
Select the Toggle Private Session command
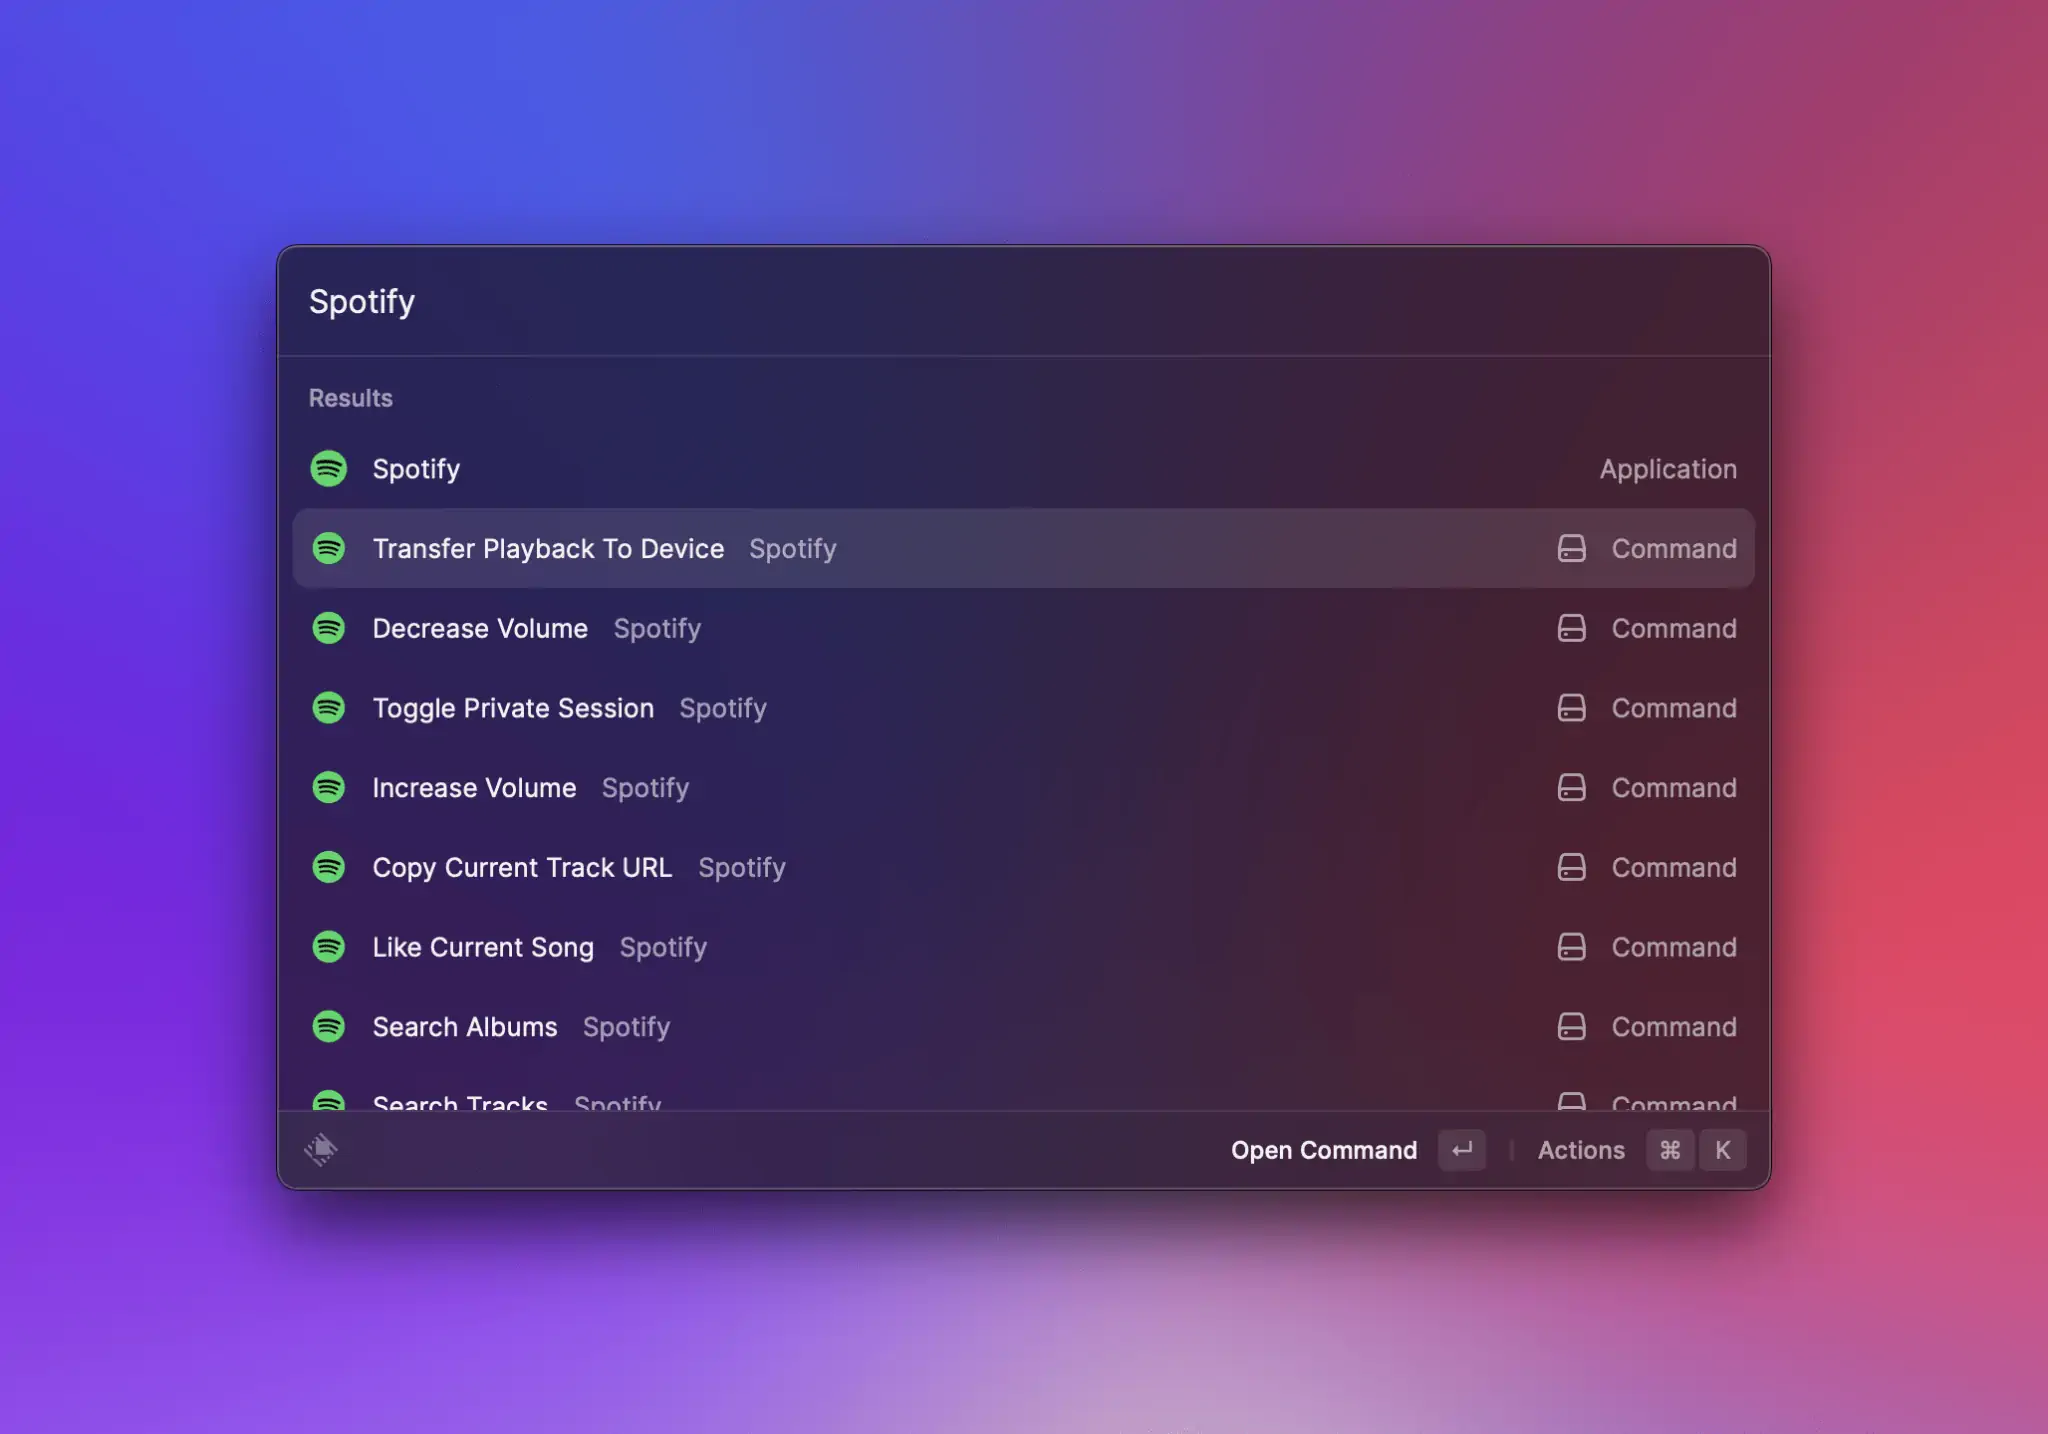513,708
